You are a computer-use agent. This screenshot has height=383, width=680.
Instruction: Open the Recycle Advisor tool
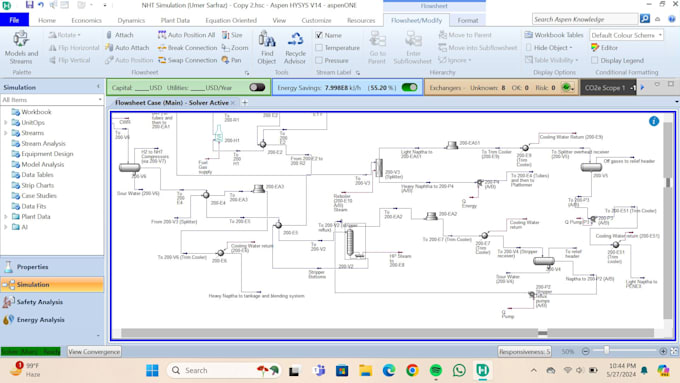point(295,48)
